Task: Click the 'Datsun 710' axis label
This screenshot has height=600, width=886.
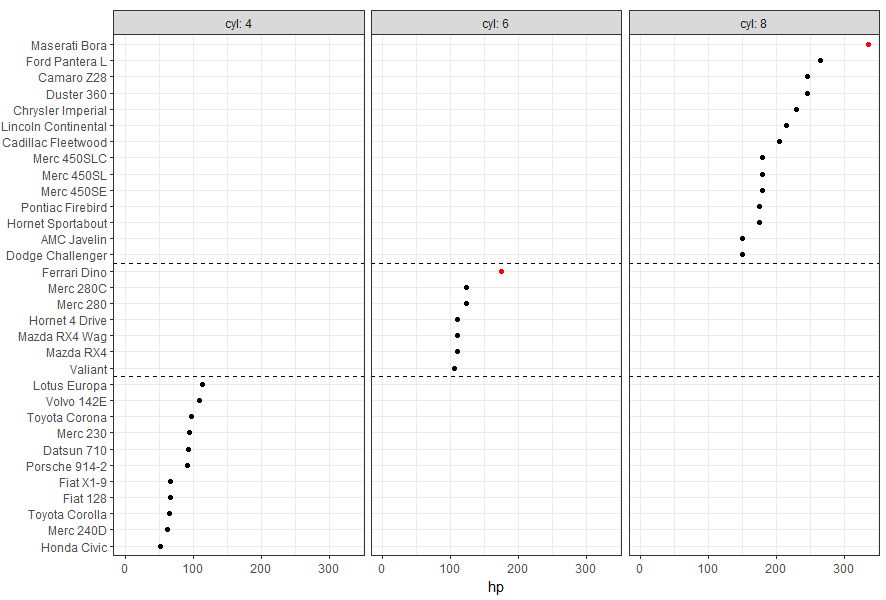Action: point(75,450)
